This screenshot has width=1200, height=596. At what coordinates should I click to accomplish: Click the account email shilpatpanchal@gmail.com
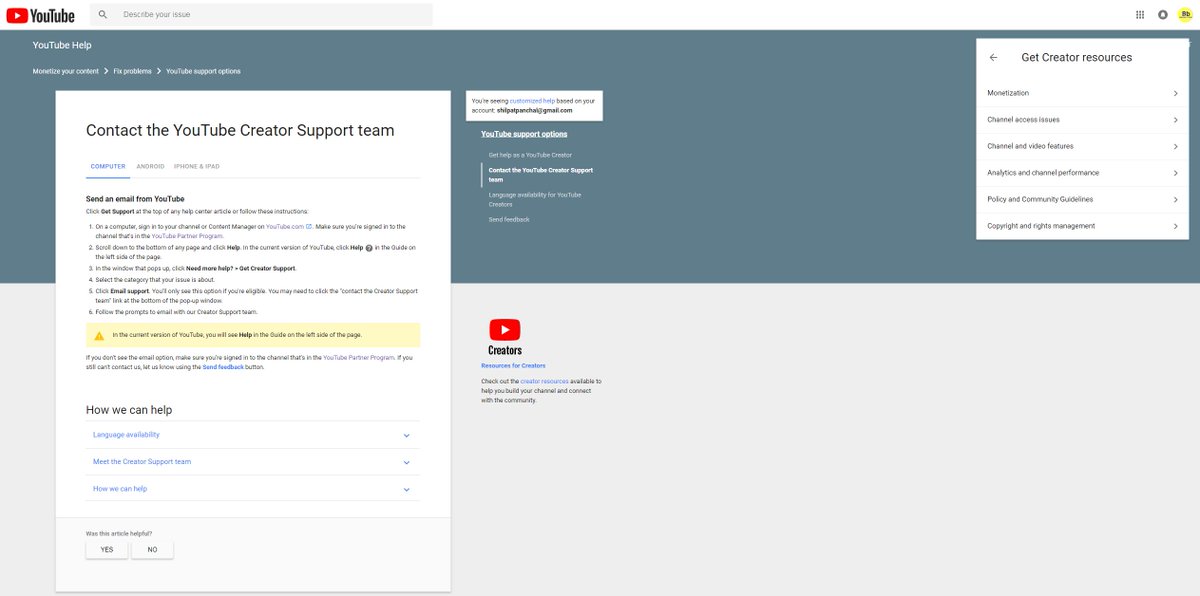point(534,110)
